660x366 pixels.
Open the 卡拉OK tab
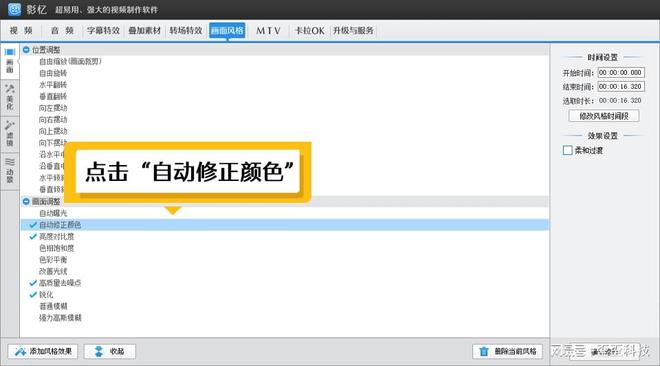click(309, 31)
